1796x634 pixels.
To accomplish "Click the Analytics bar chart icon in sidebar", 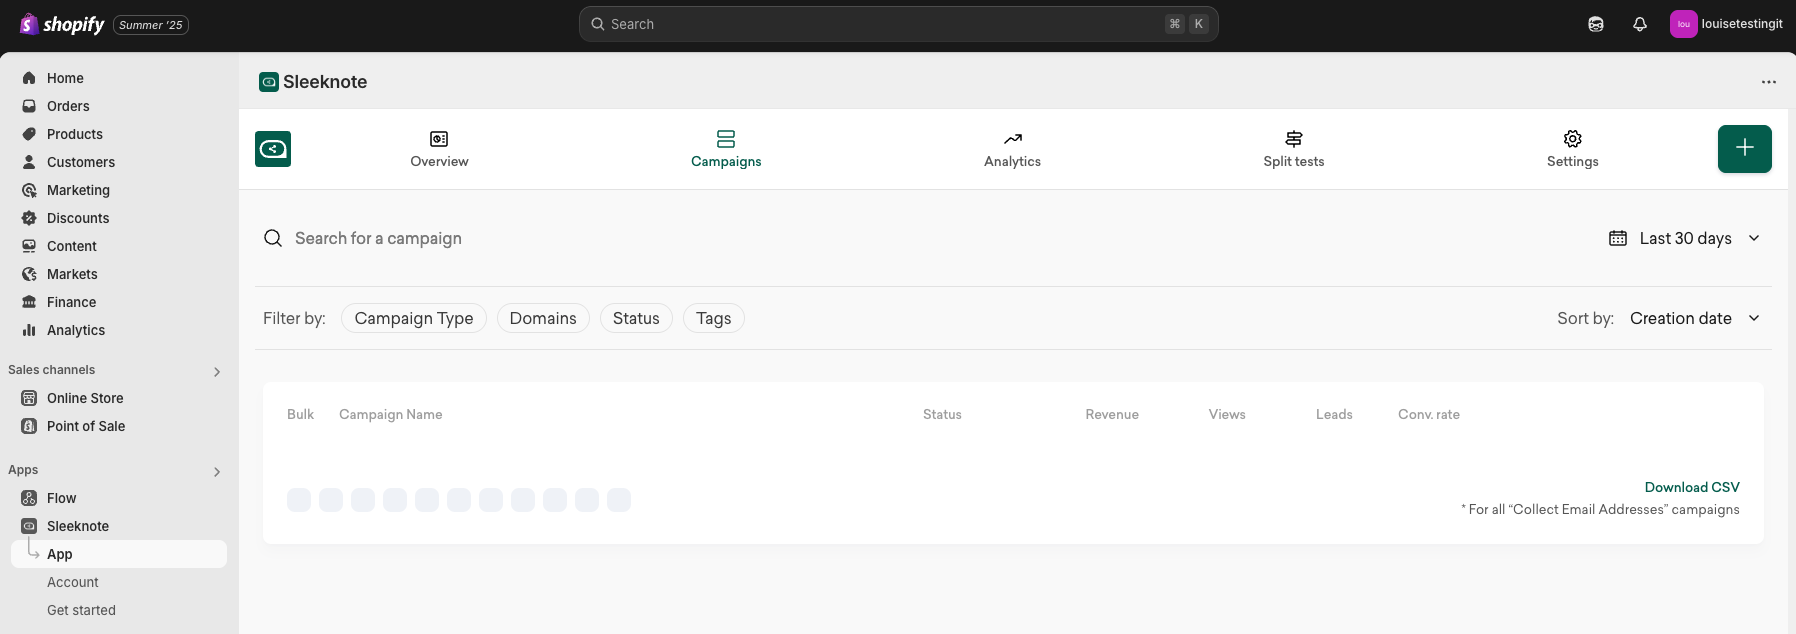I will tap(29, 330).
